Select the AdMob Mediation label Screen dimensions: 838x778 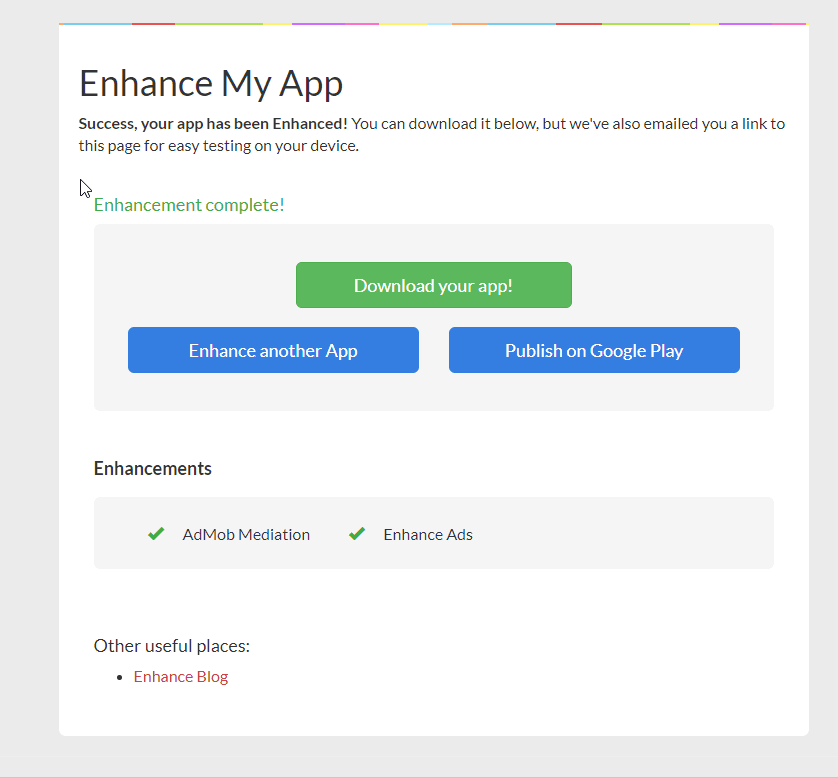pos(246,534)
